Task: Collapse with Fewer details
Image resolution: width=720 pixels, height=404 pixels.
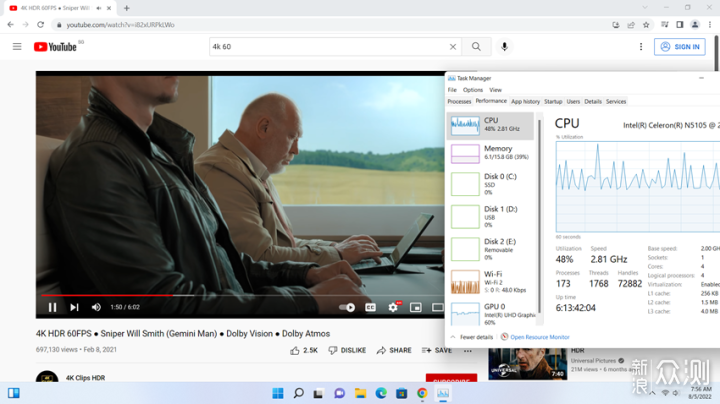Action: (x=472, y=337)
